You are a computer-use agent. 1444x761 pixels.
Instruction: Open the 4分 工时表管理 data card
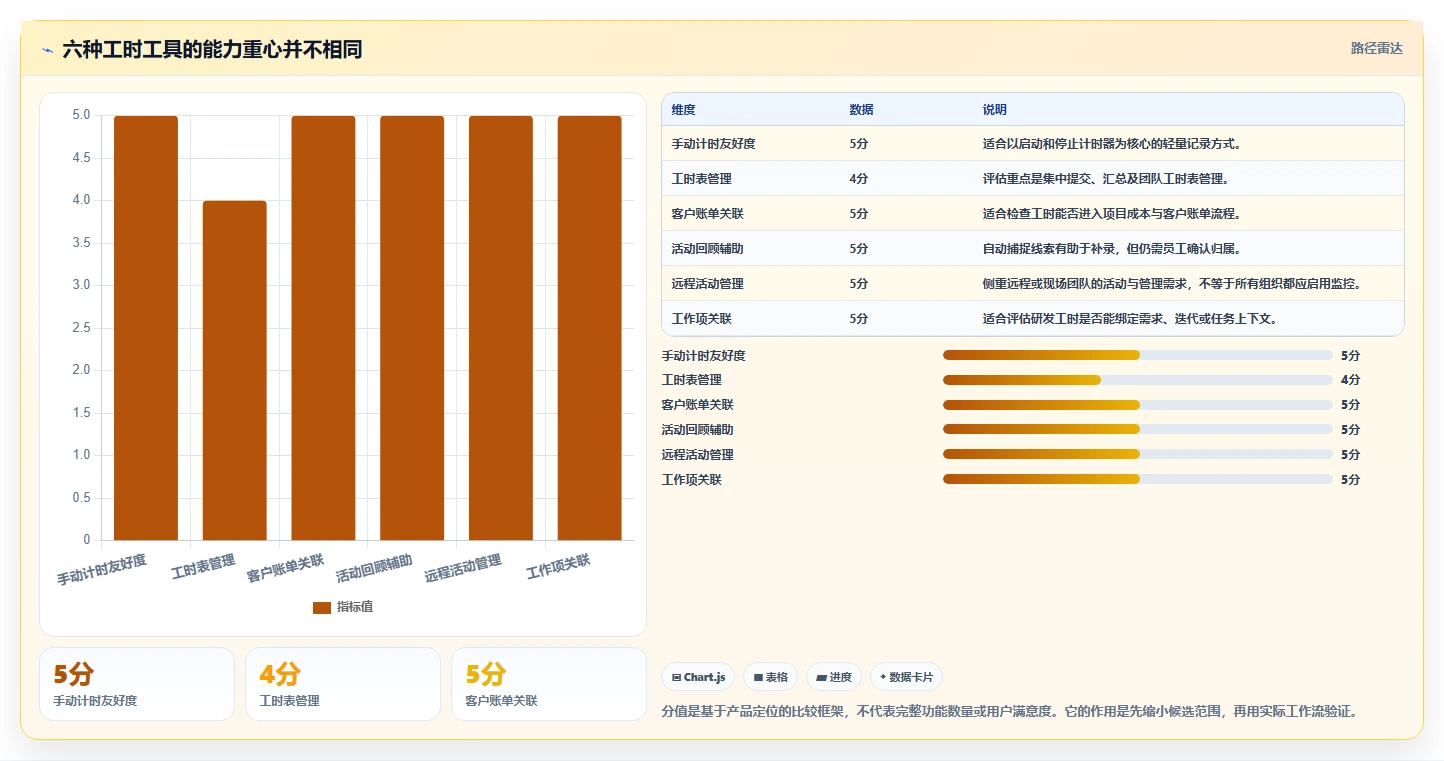[x=343, y=684]
